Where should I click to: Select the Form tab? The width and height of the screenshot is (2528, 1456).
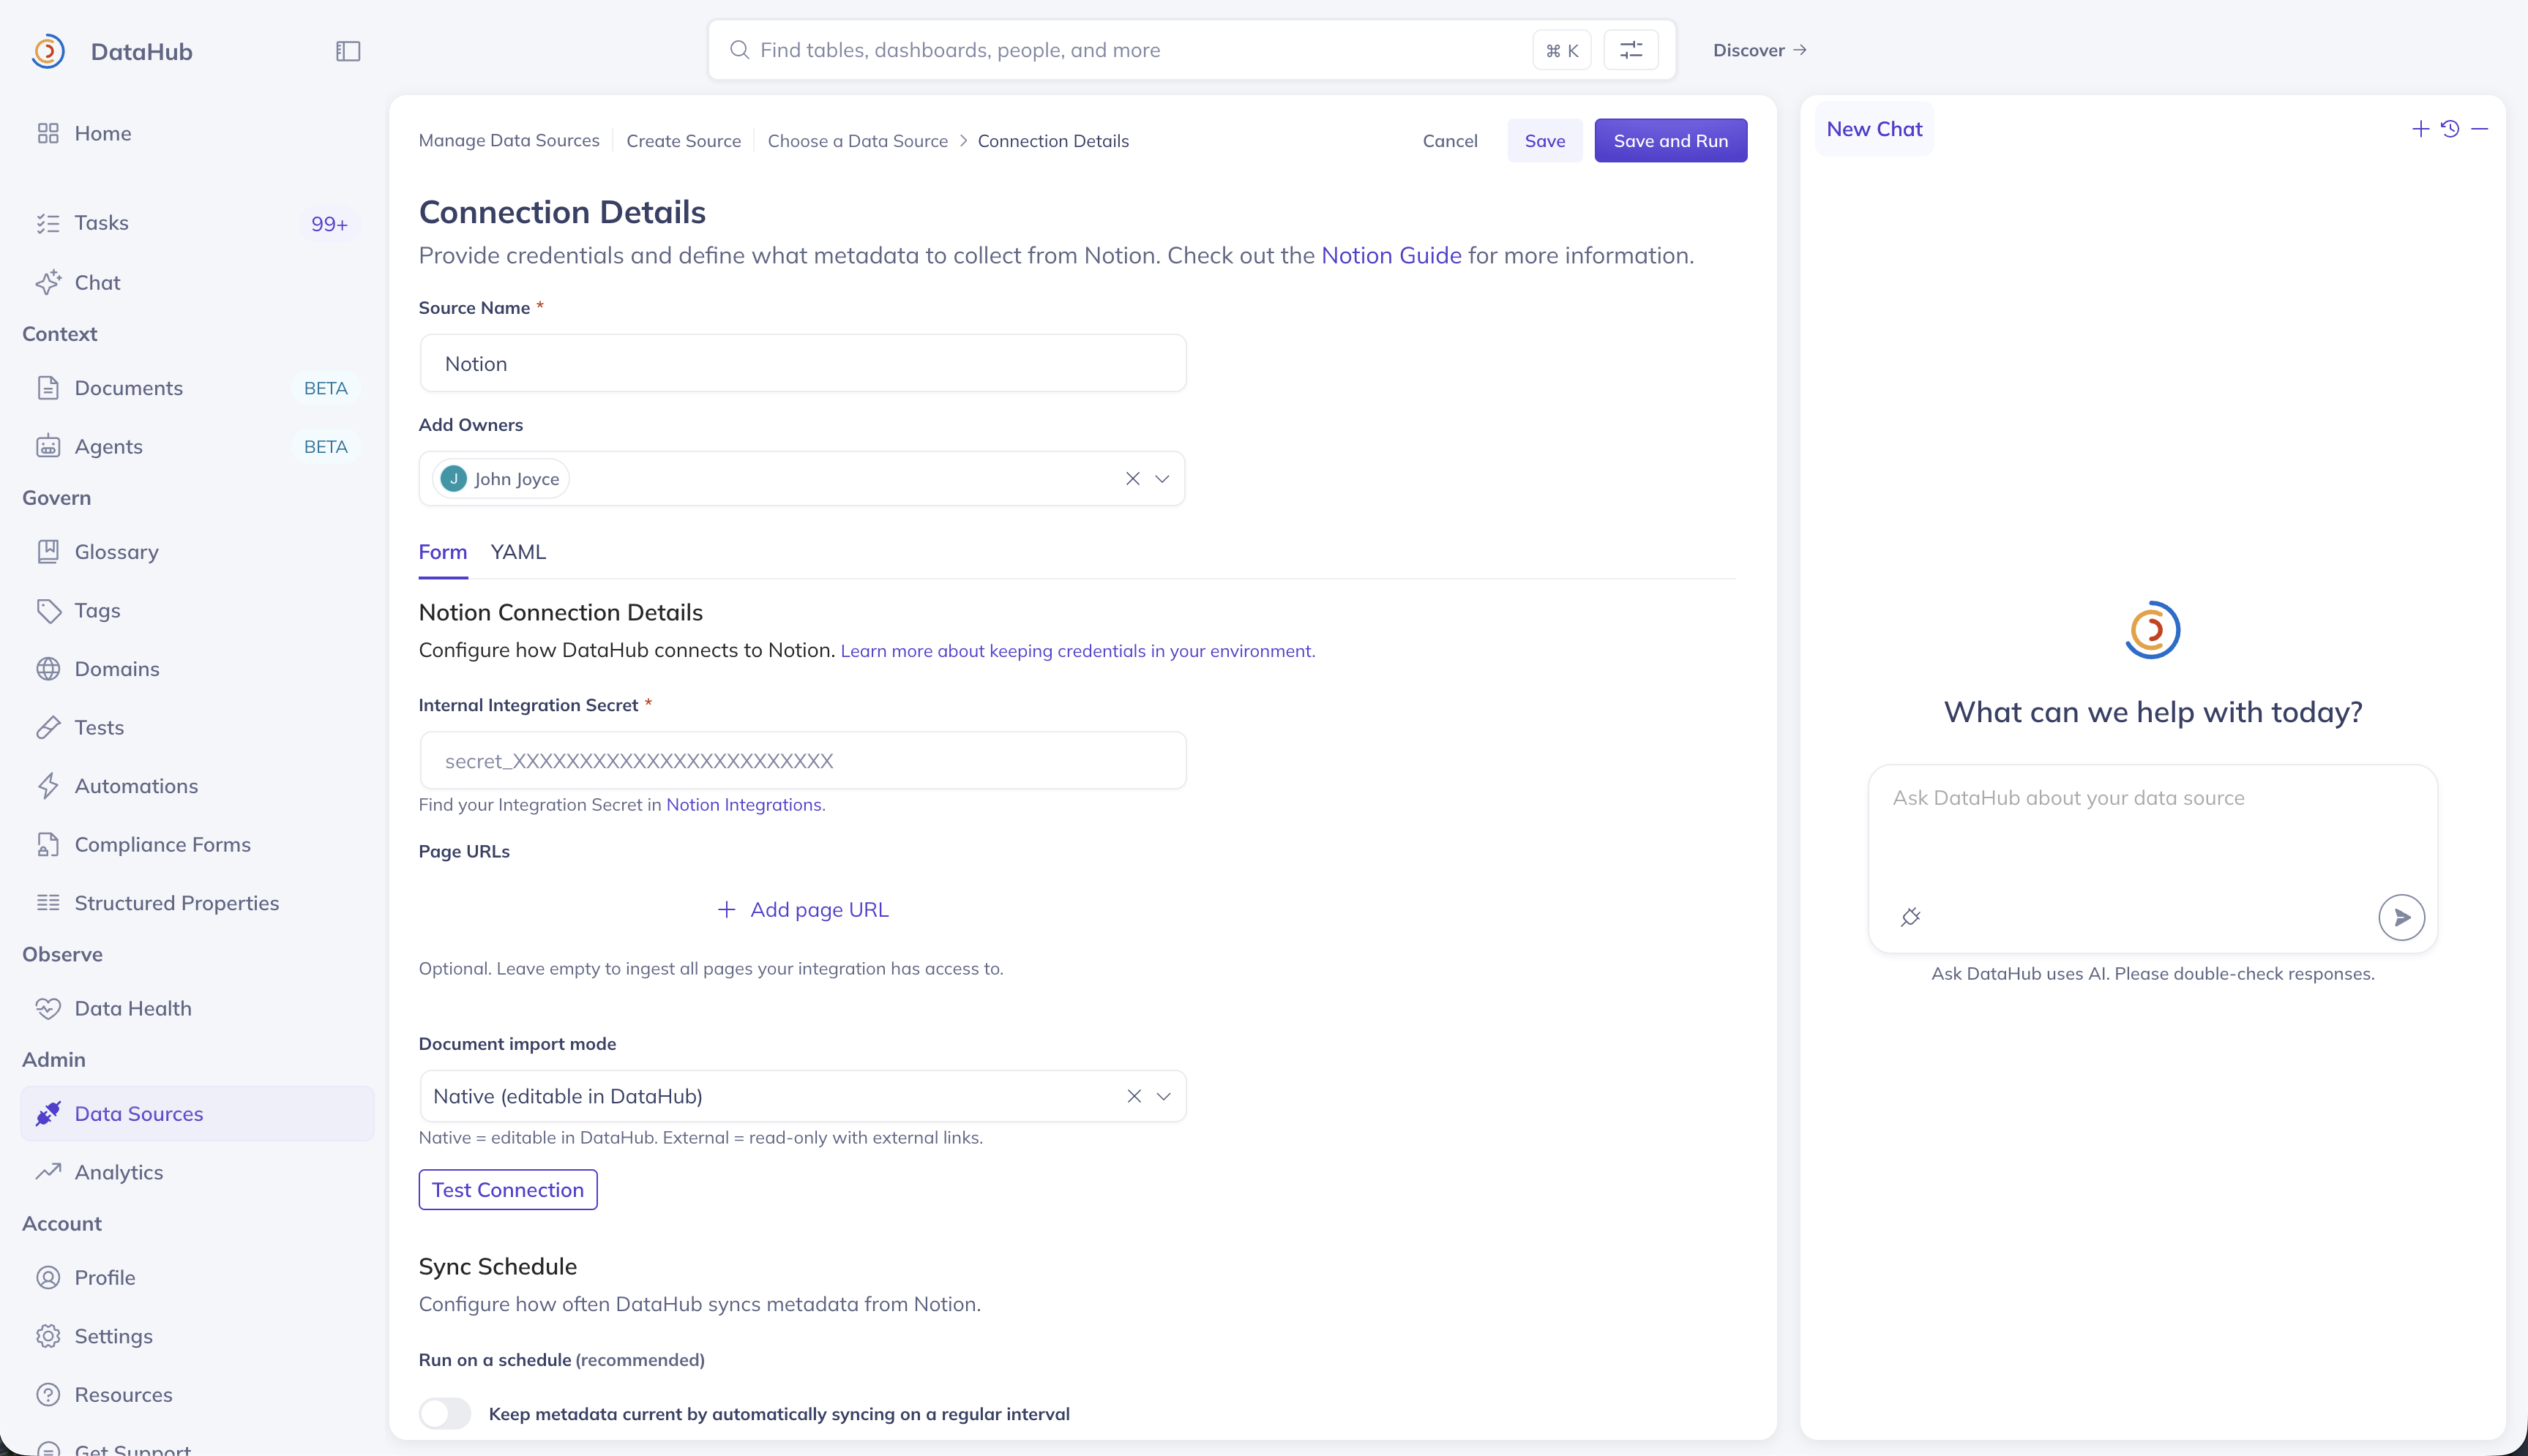click(x=443, y=552)
